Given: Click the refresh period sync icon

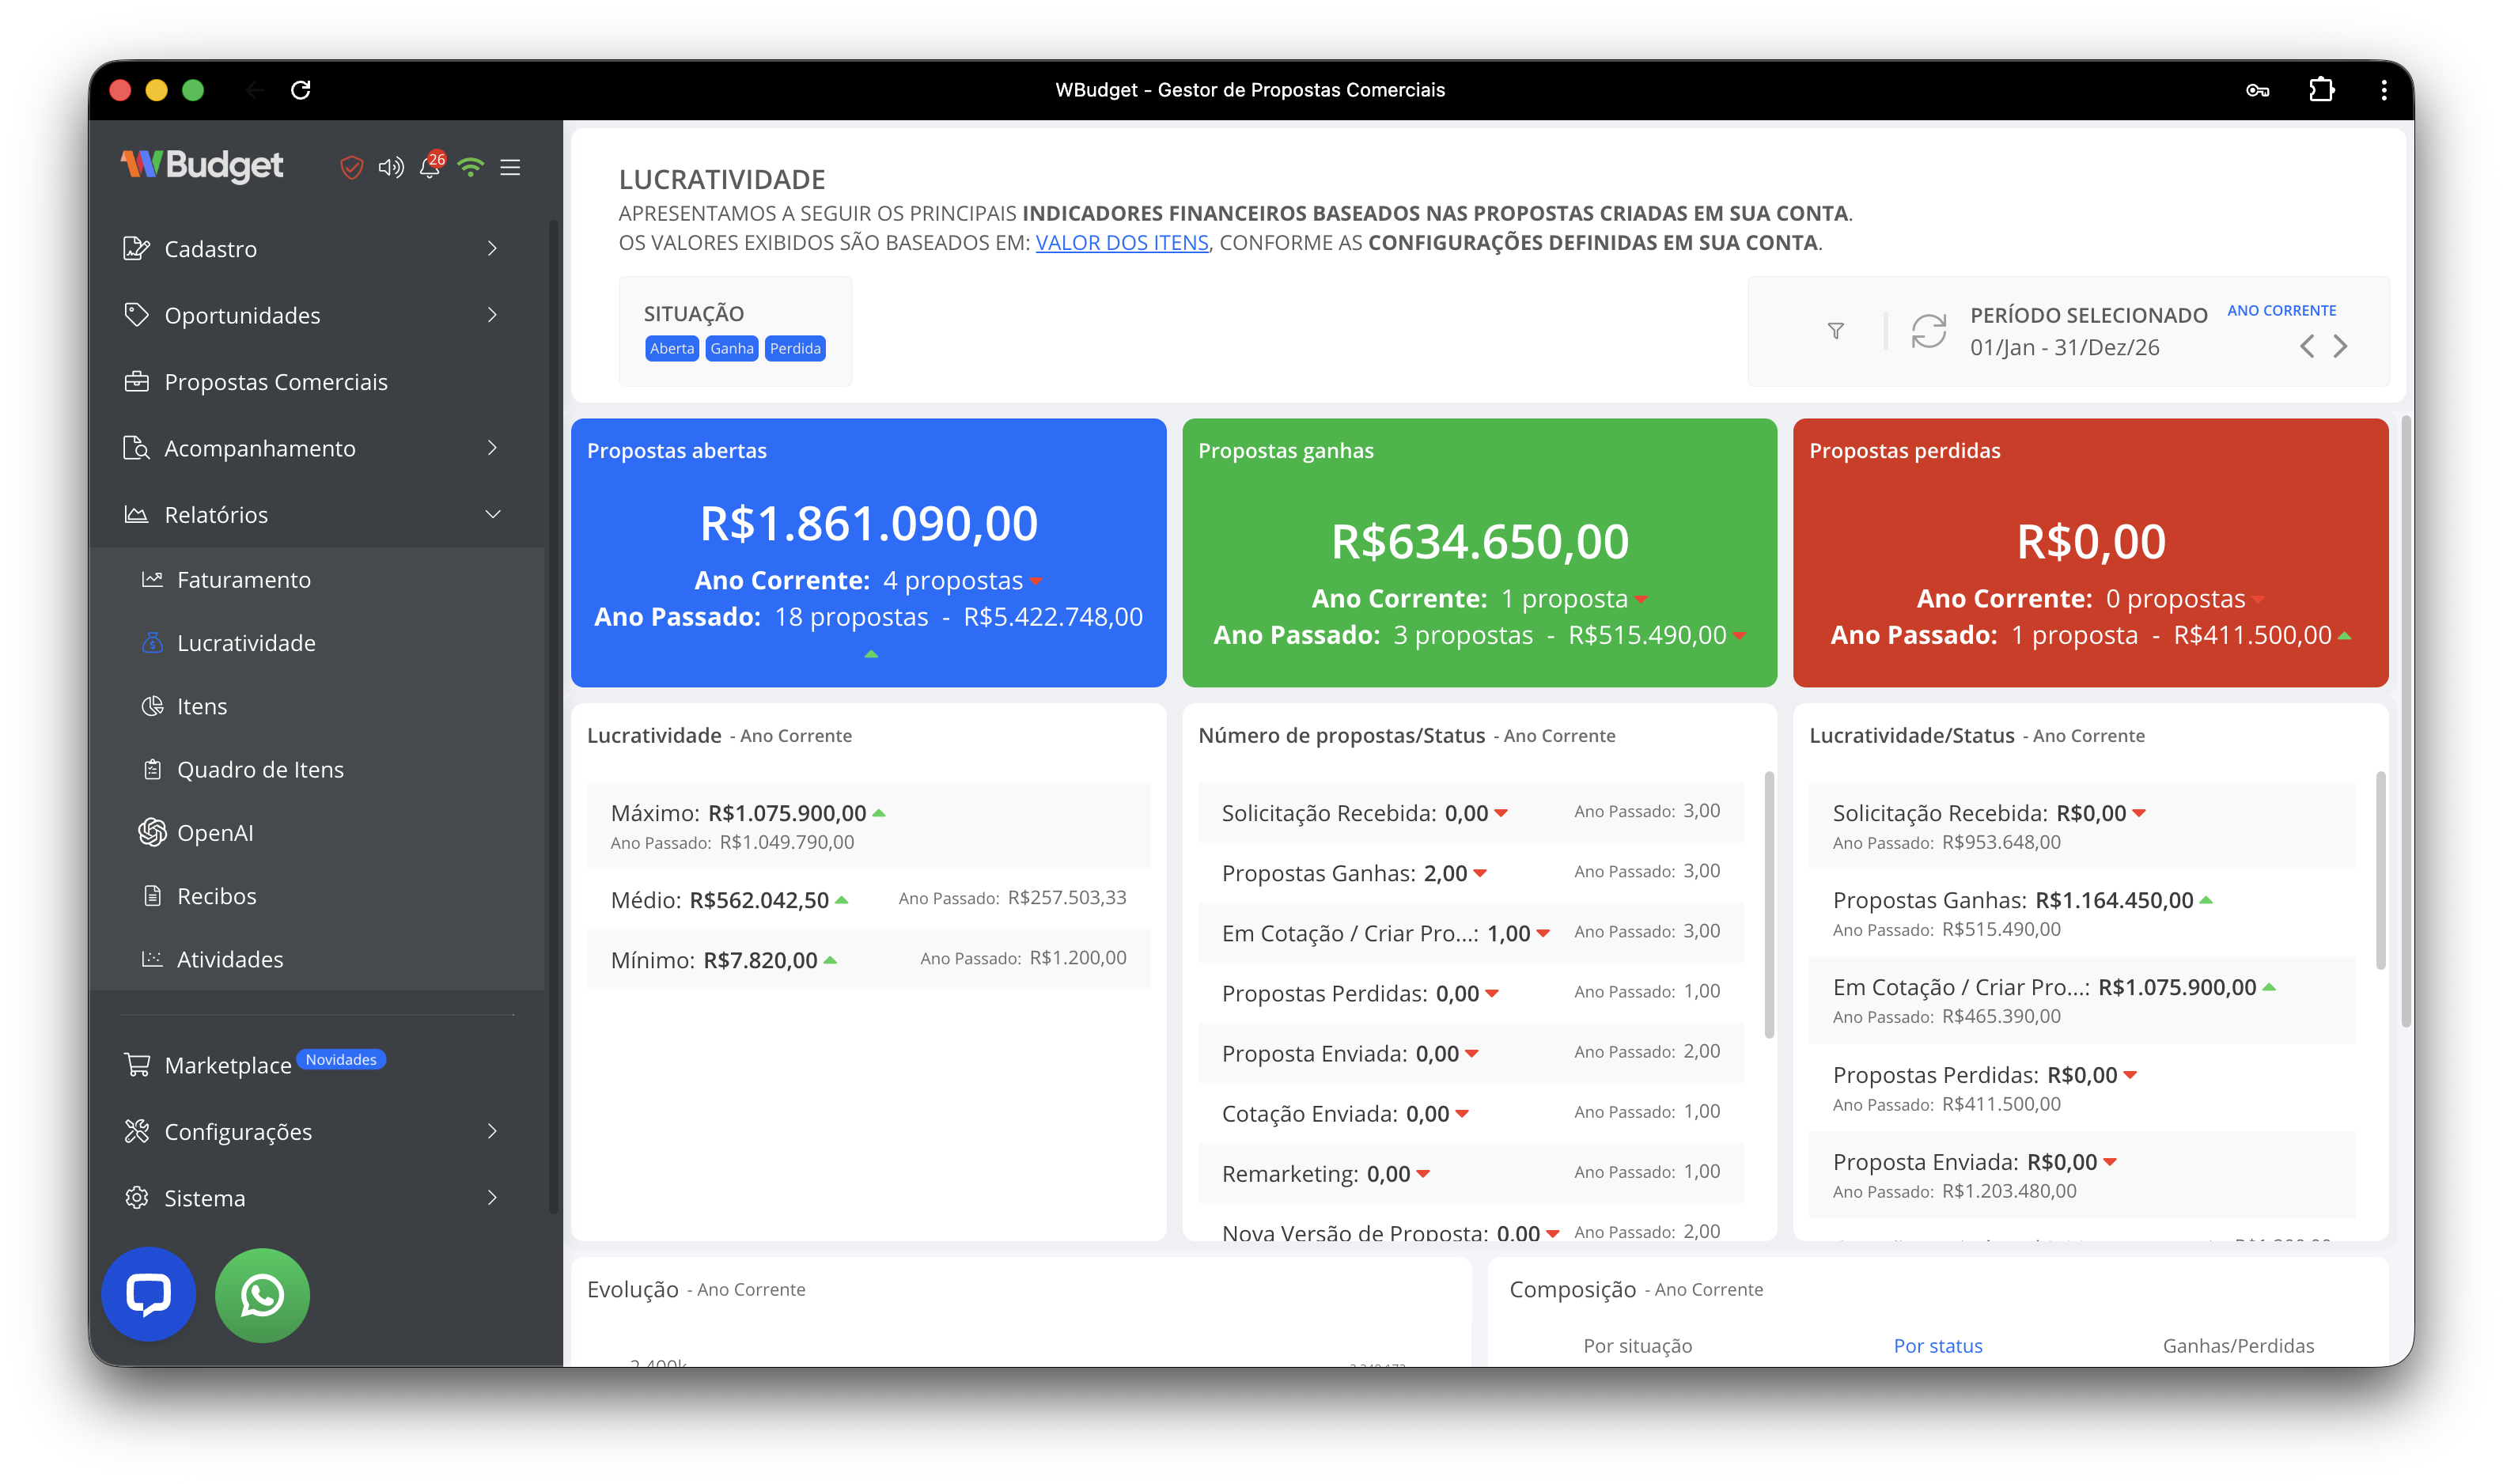Looking at the screenshot, I should pyautogui.click(x=1928, y=331).
